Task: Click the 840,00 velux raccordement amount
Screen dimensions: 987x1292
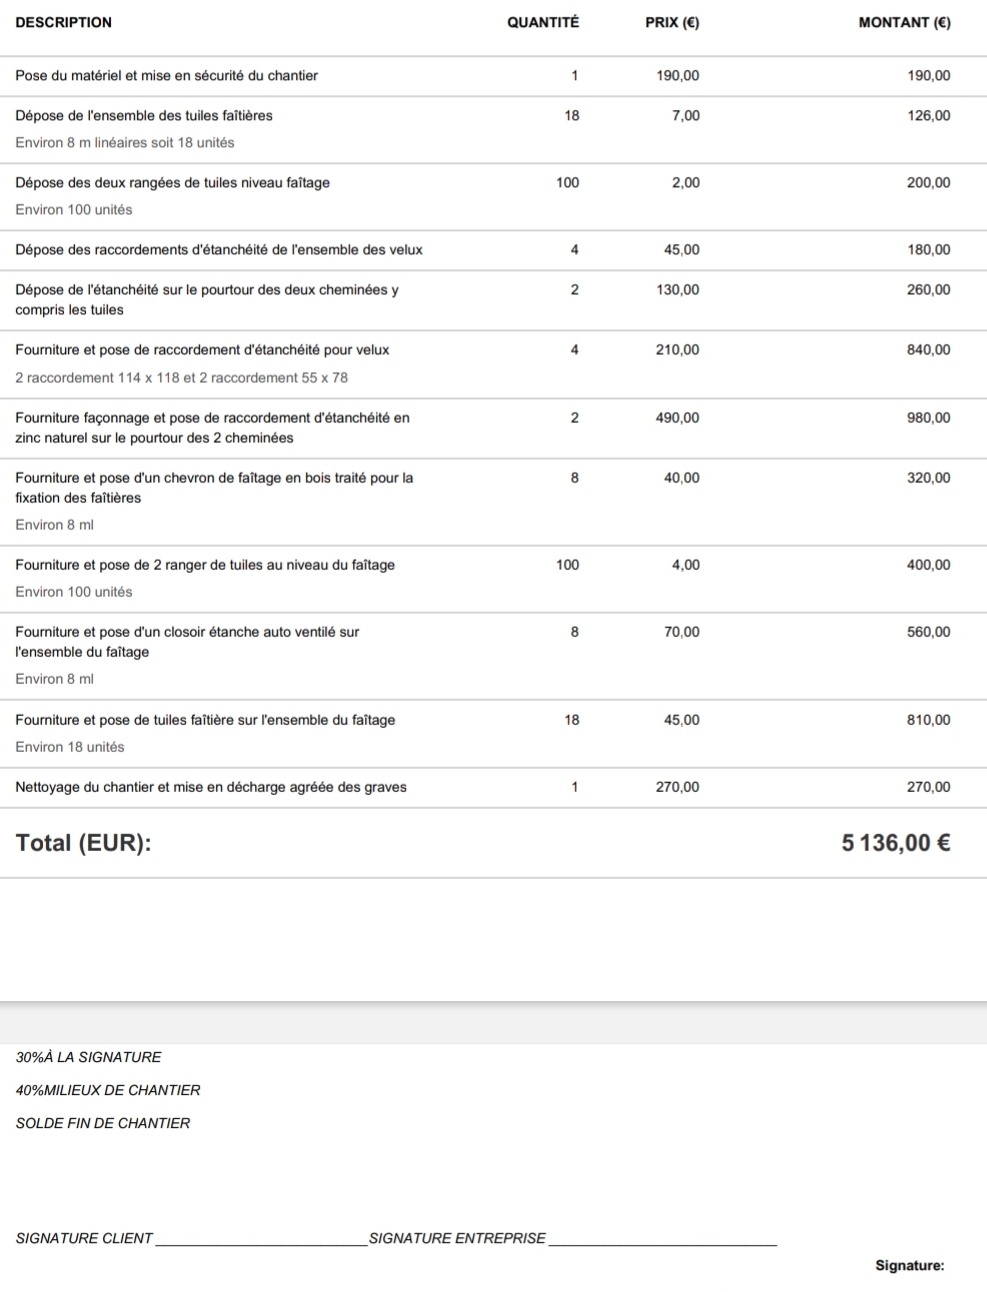Action: coord(928,350)
